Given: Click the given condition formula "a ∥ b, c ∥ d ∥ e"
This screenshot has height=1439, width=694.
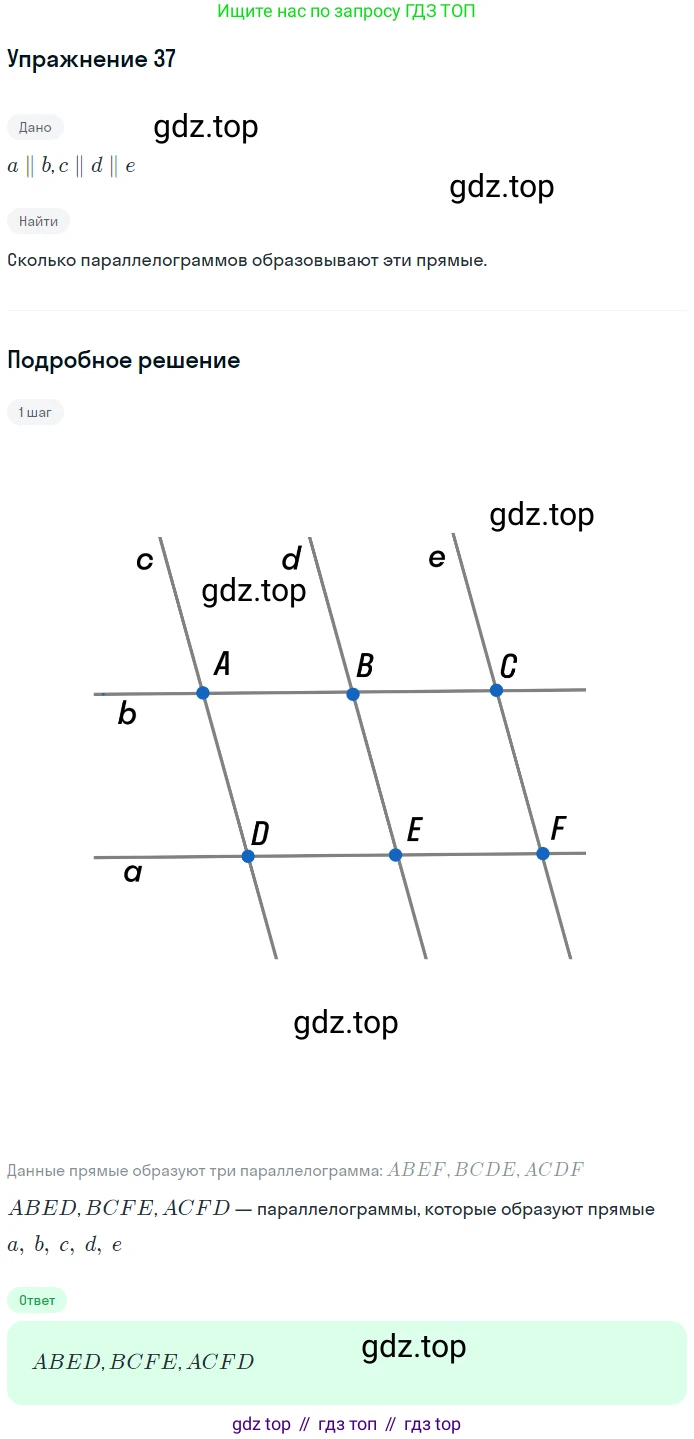Looking at the screenshot, I should (71, 167).
